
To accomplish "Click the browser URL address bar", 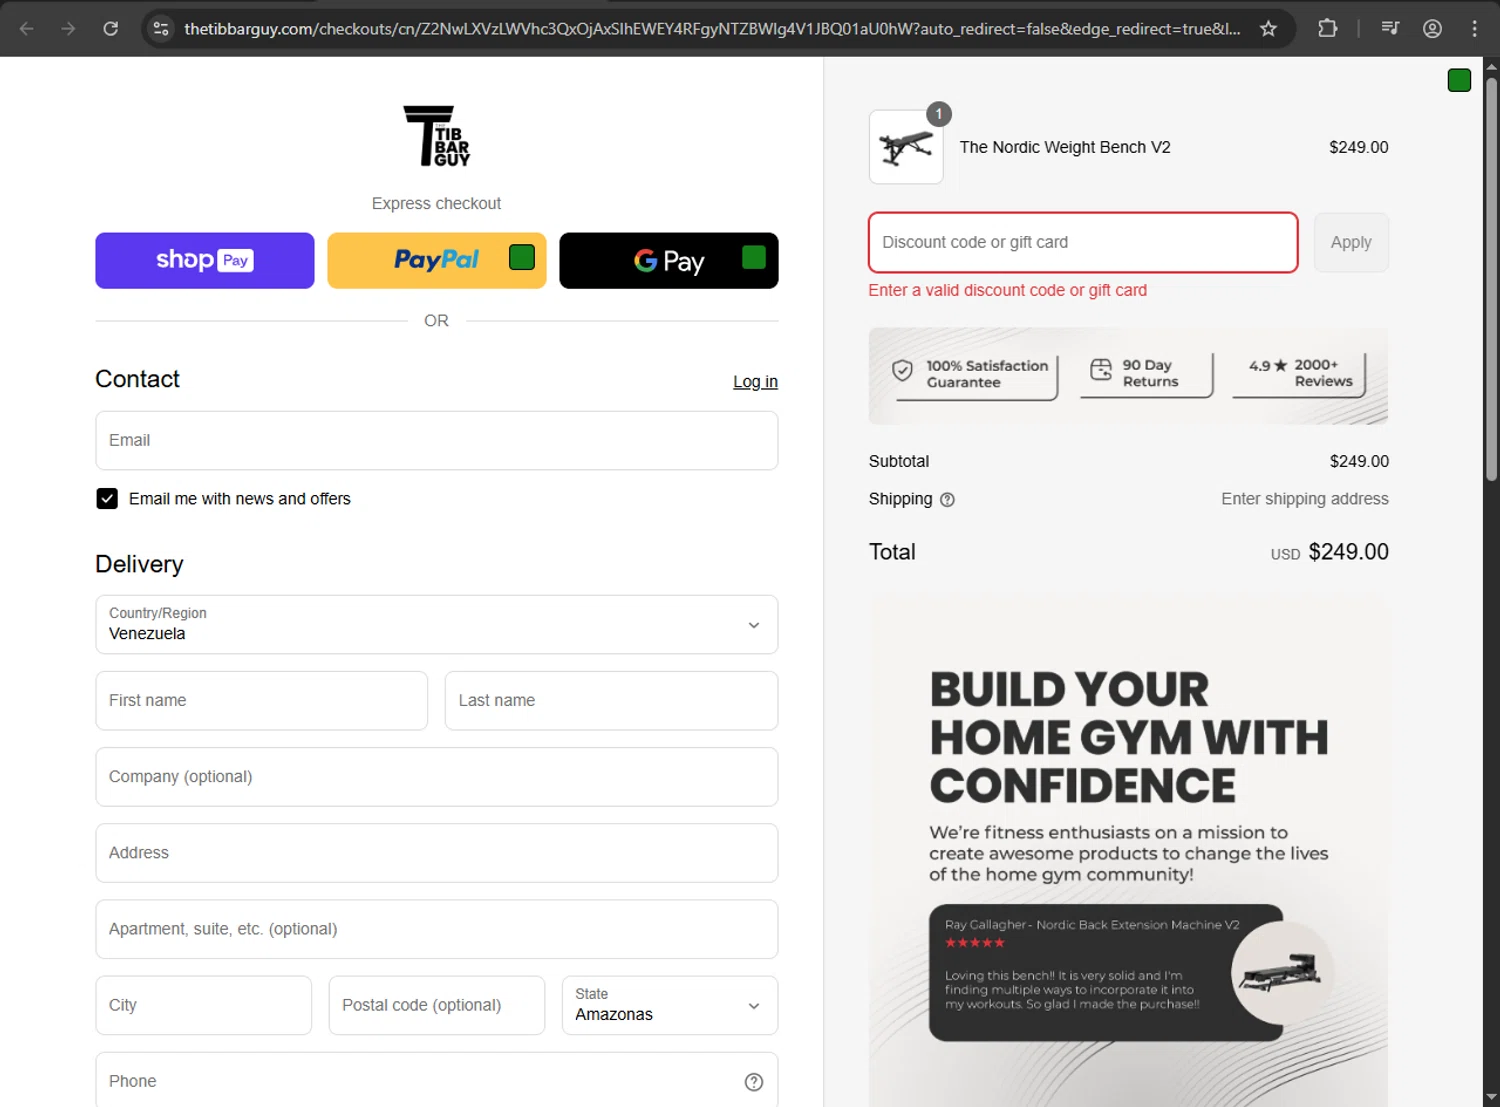I will pyautogui.click(x=712, y=28).
